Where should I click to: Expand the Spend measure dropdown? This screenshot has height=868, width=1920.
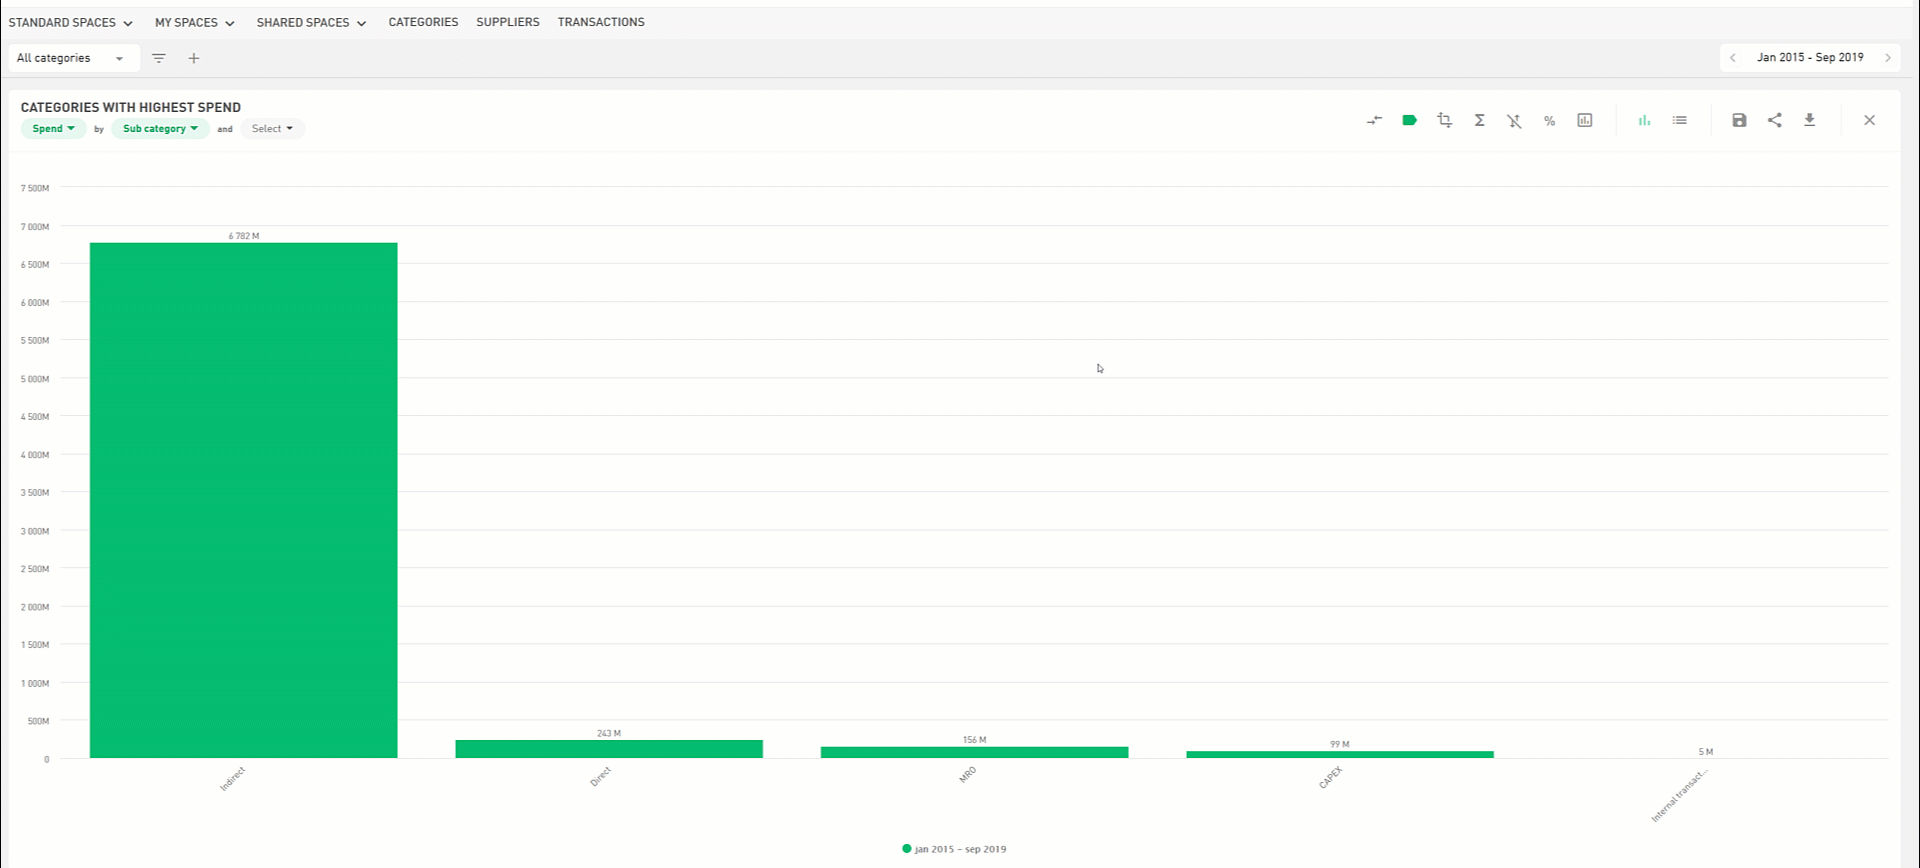point(53,129)
